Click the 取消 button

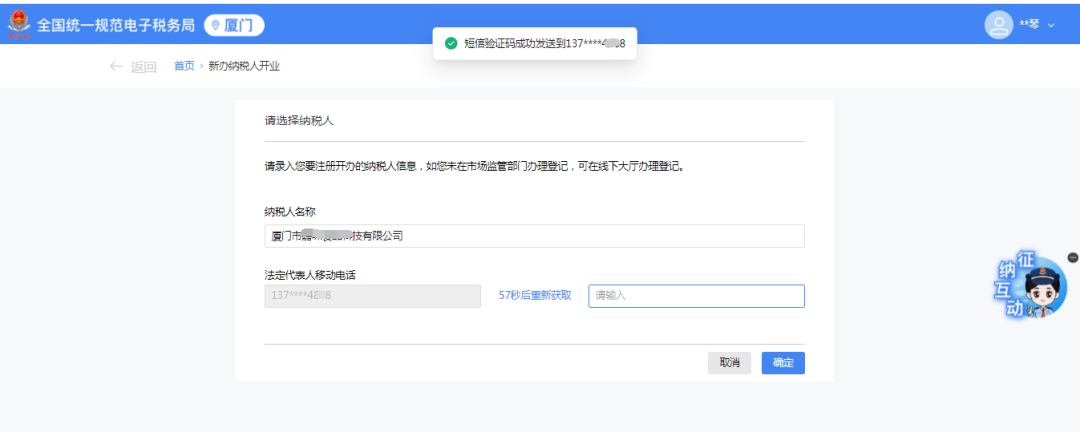(729, 363)
